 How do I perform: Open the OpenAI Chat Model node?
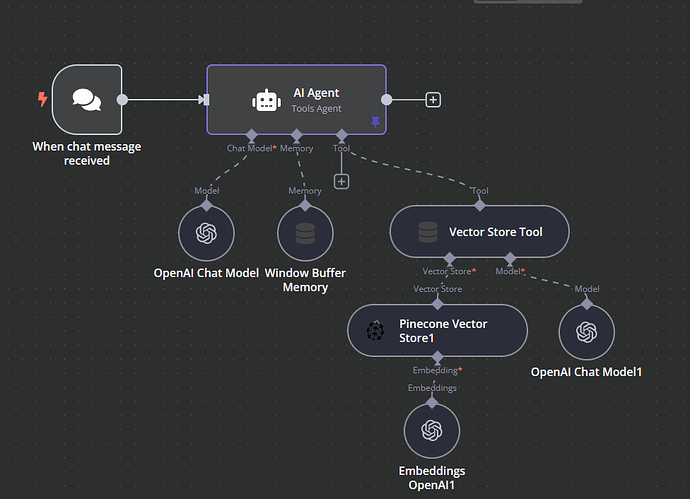pyautogui.click(x=206, y=233)
